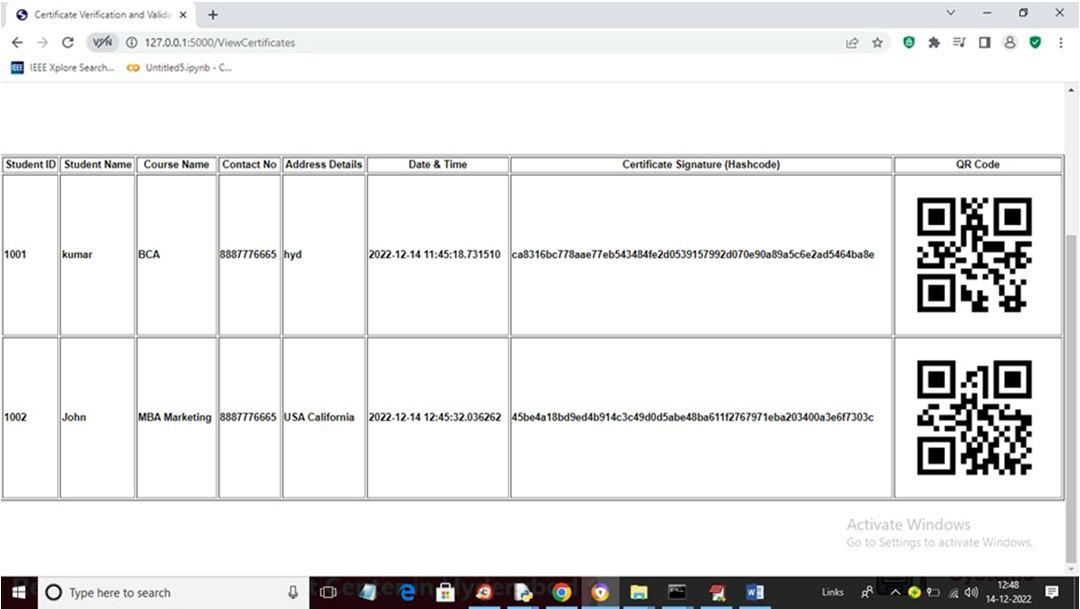Open the tab search chevron
This screenshot has height=609, width=1080.
951,12
